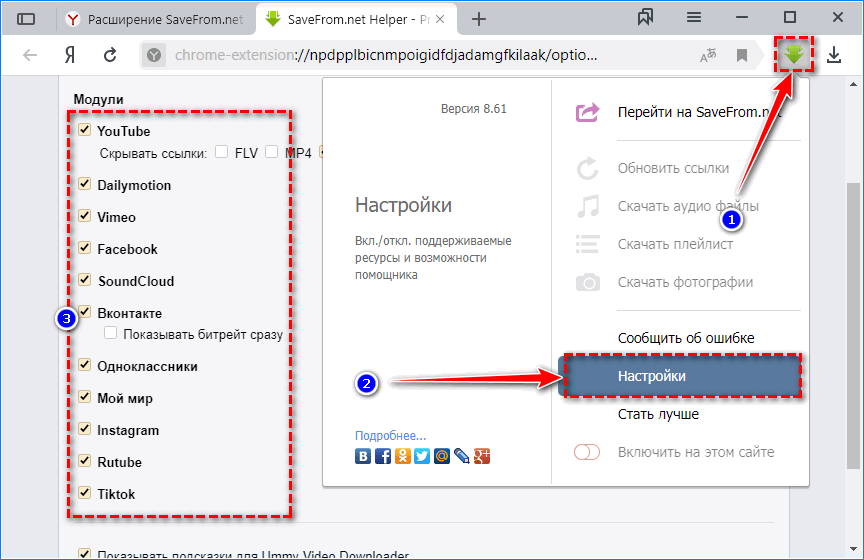Open the browser downloads icon
864x560 pixels.
click(x=834, y=55)
